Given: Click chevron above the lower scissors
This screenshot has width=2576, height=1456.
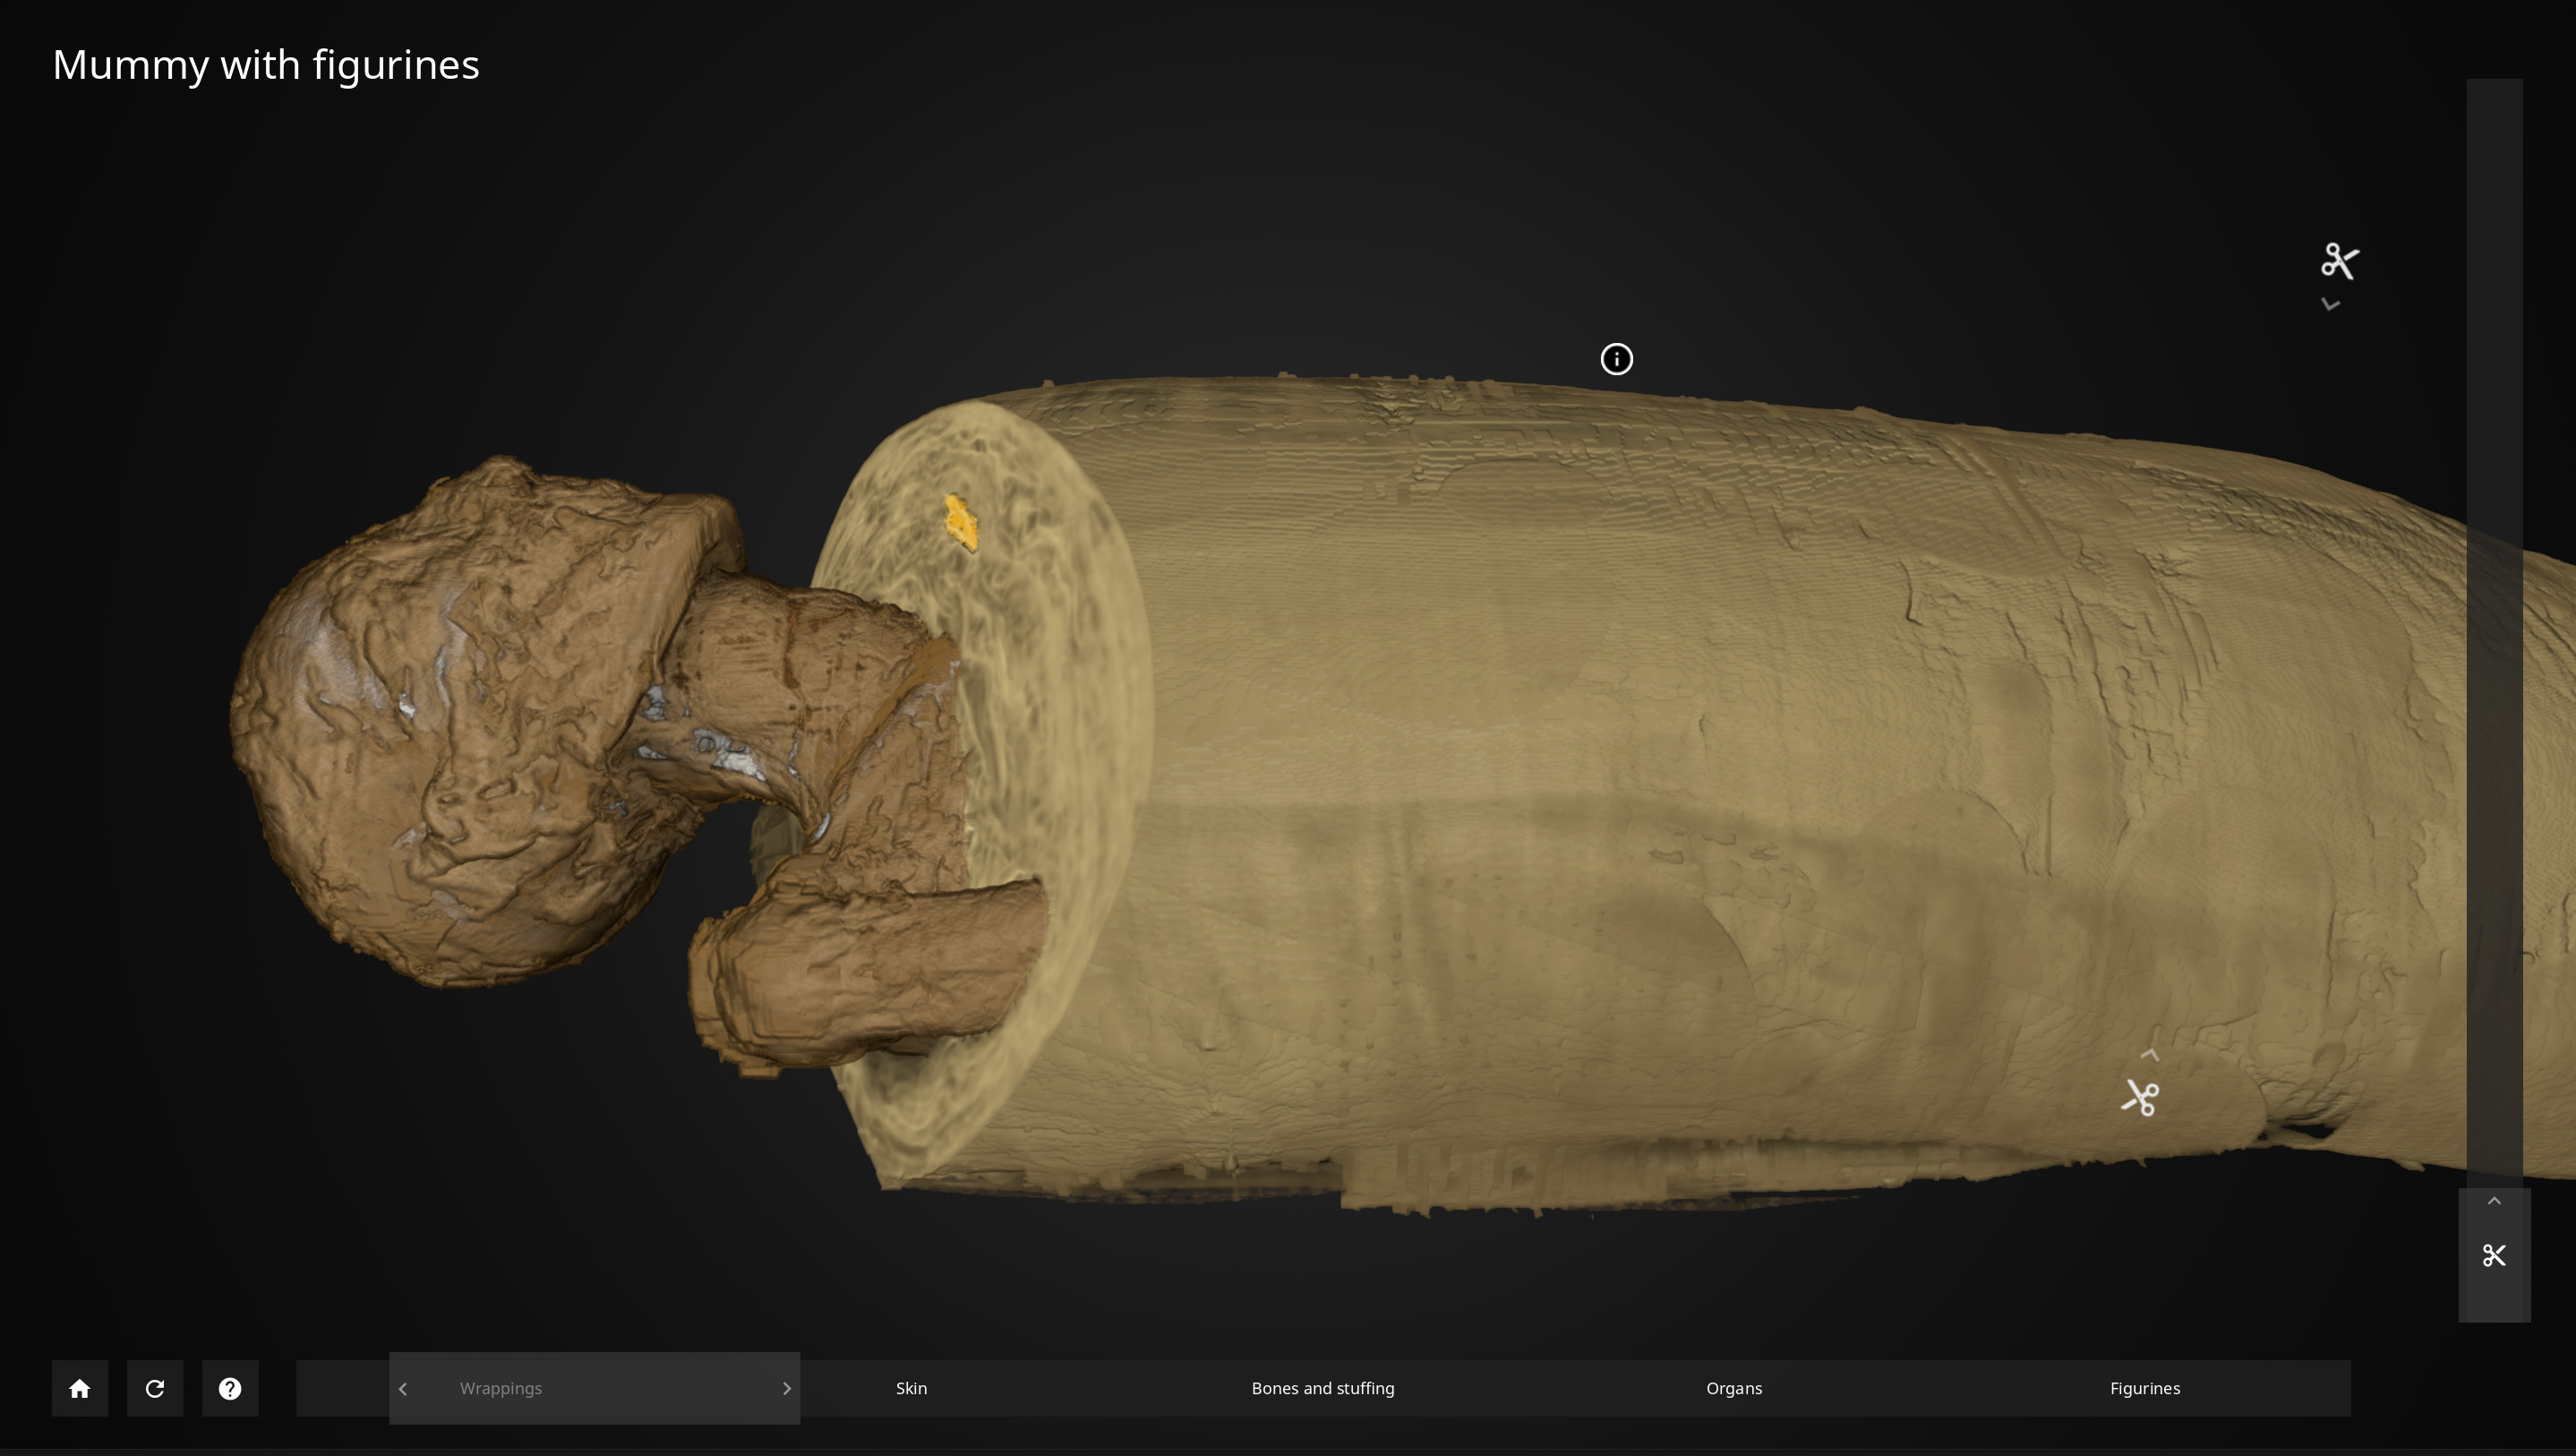Looking at the screenshot, I should pyautogui.click(x=2150, y=1055).
